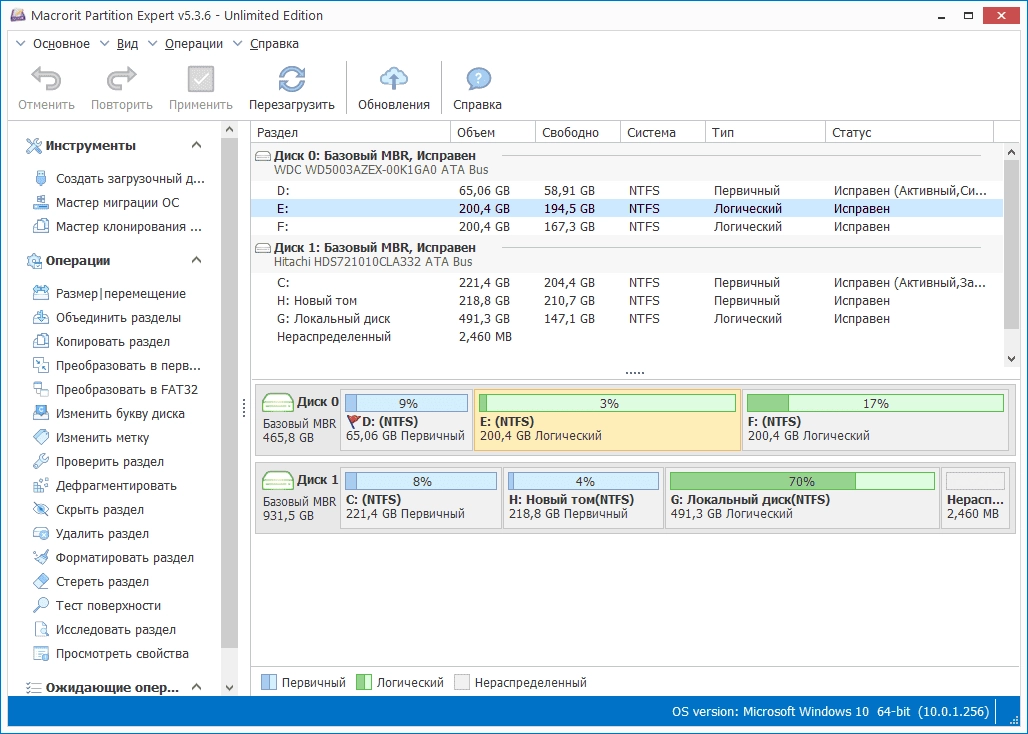Choose Тест поверхности operation
This screenshot has height=734, width=1028.
97,606
